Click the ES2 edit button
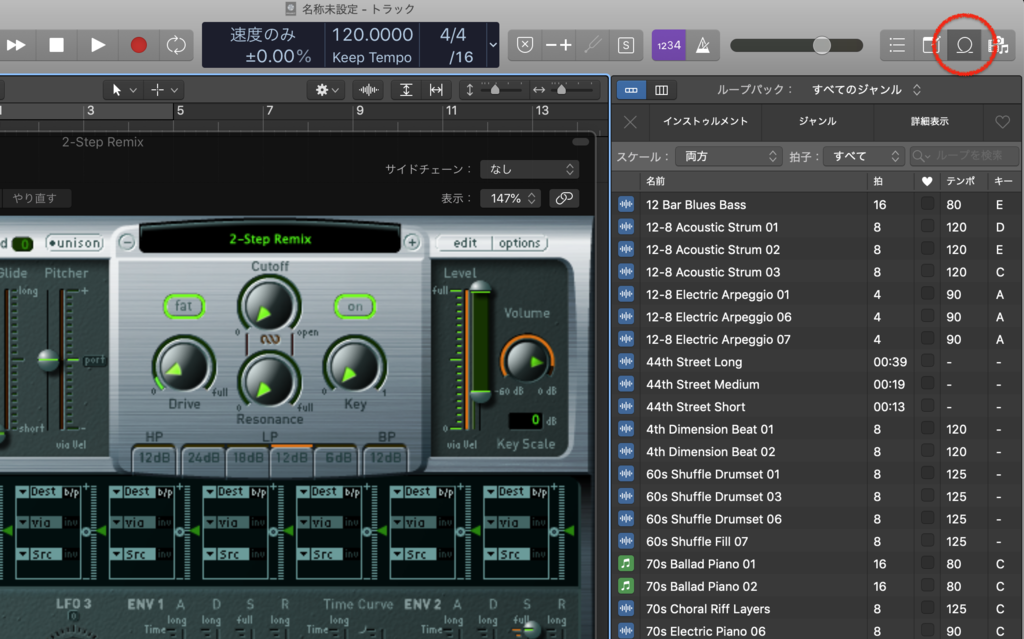 (x=465, y=243)
